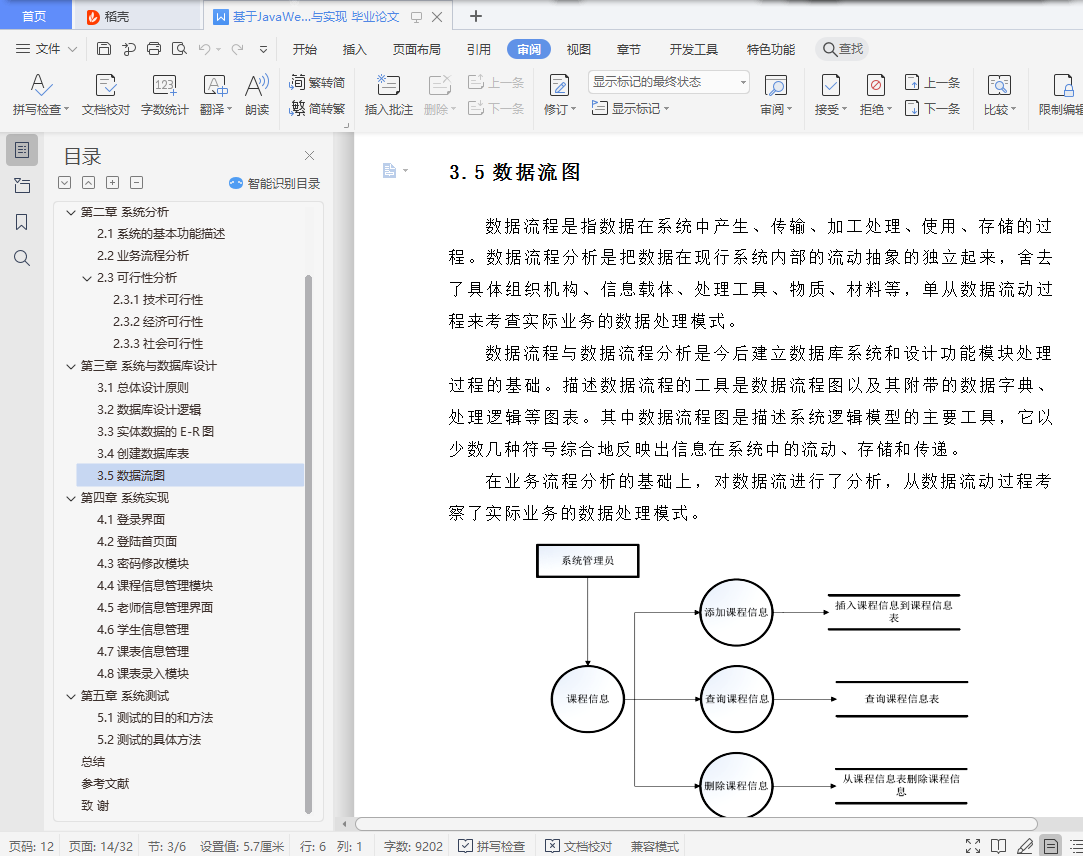The image size is (1083, 856).
Task: Open the 文件 menu dropdown
Action: click(46, 49)
